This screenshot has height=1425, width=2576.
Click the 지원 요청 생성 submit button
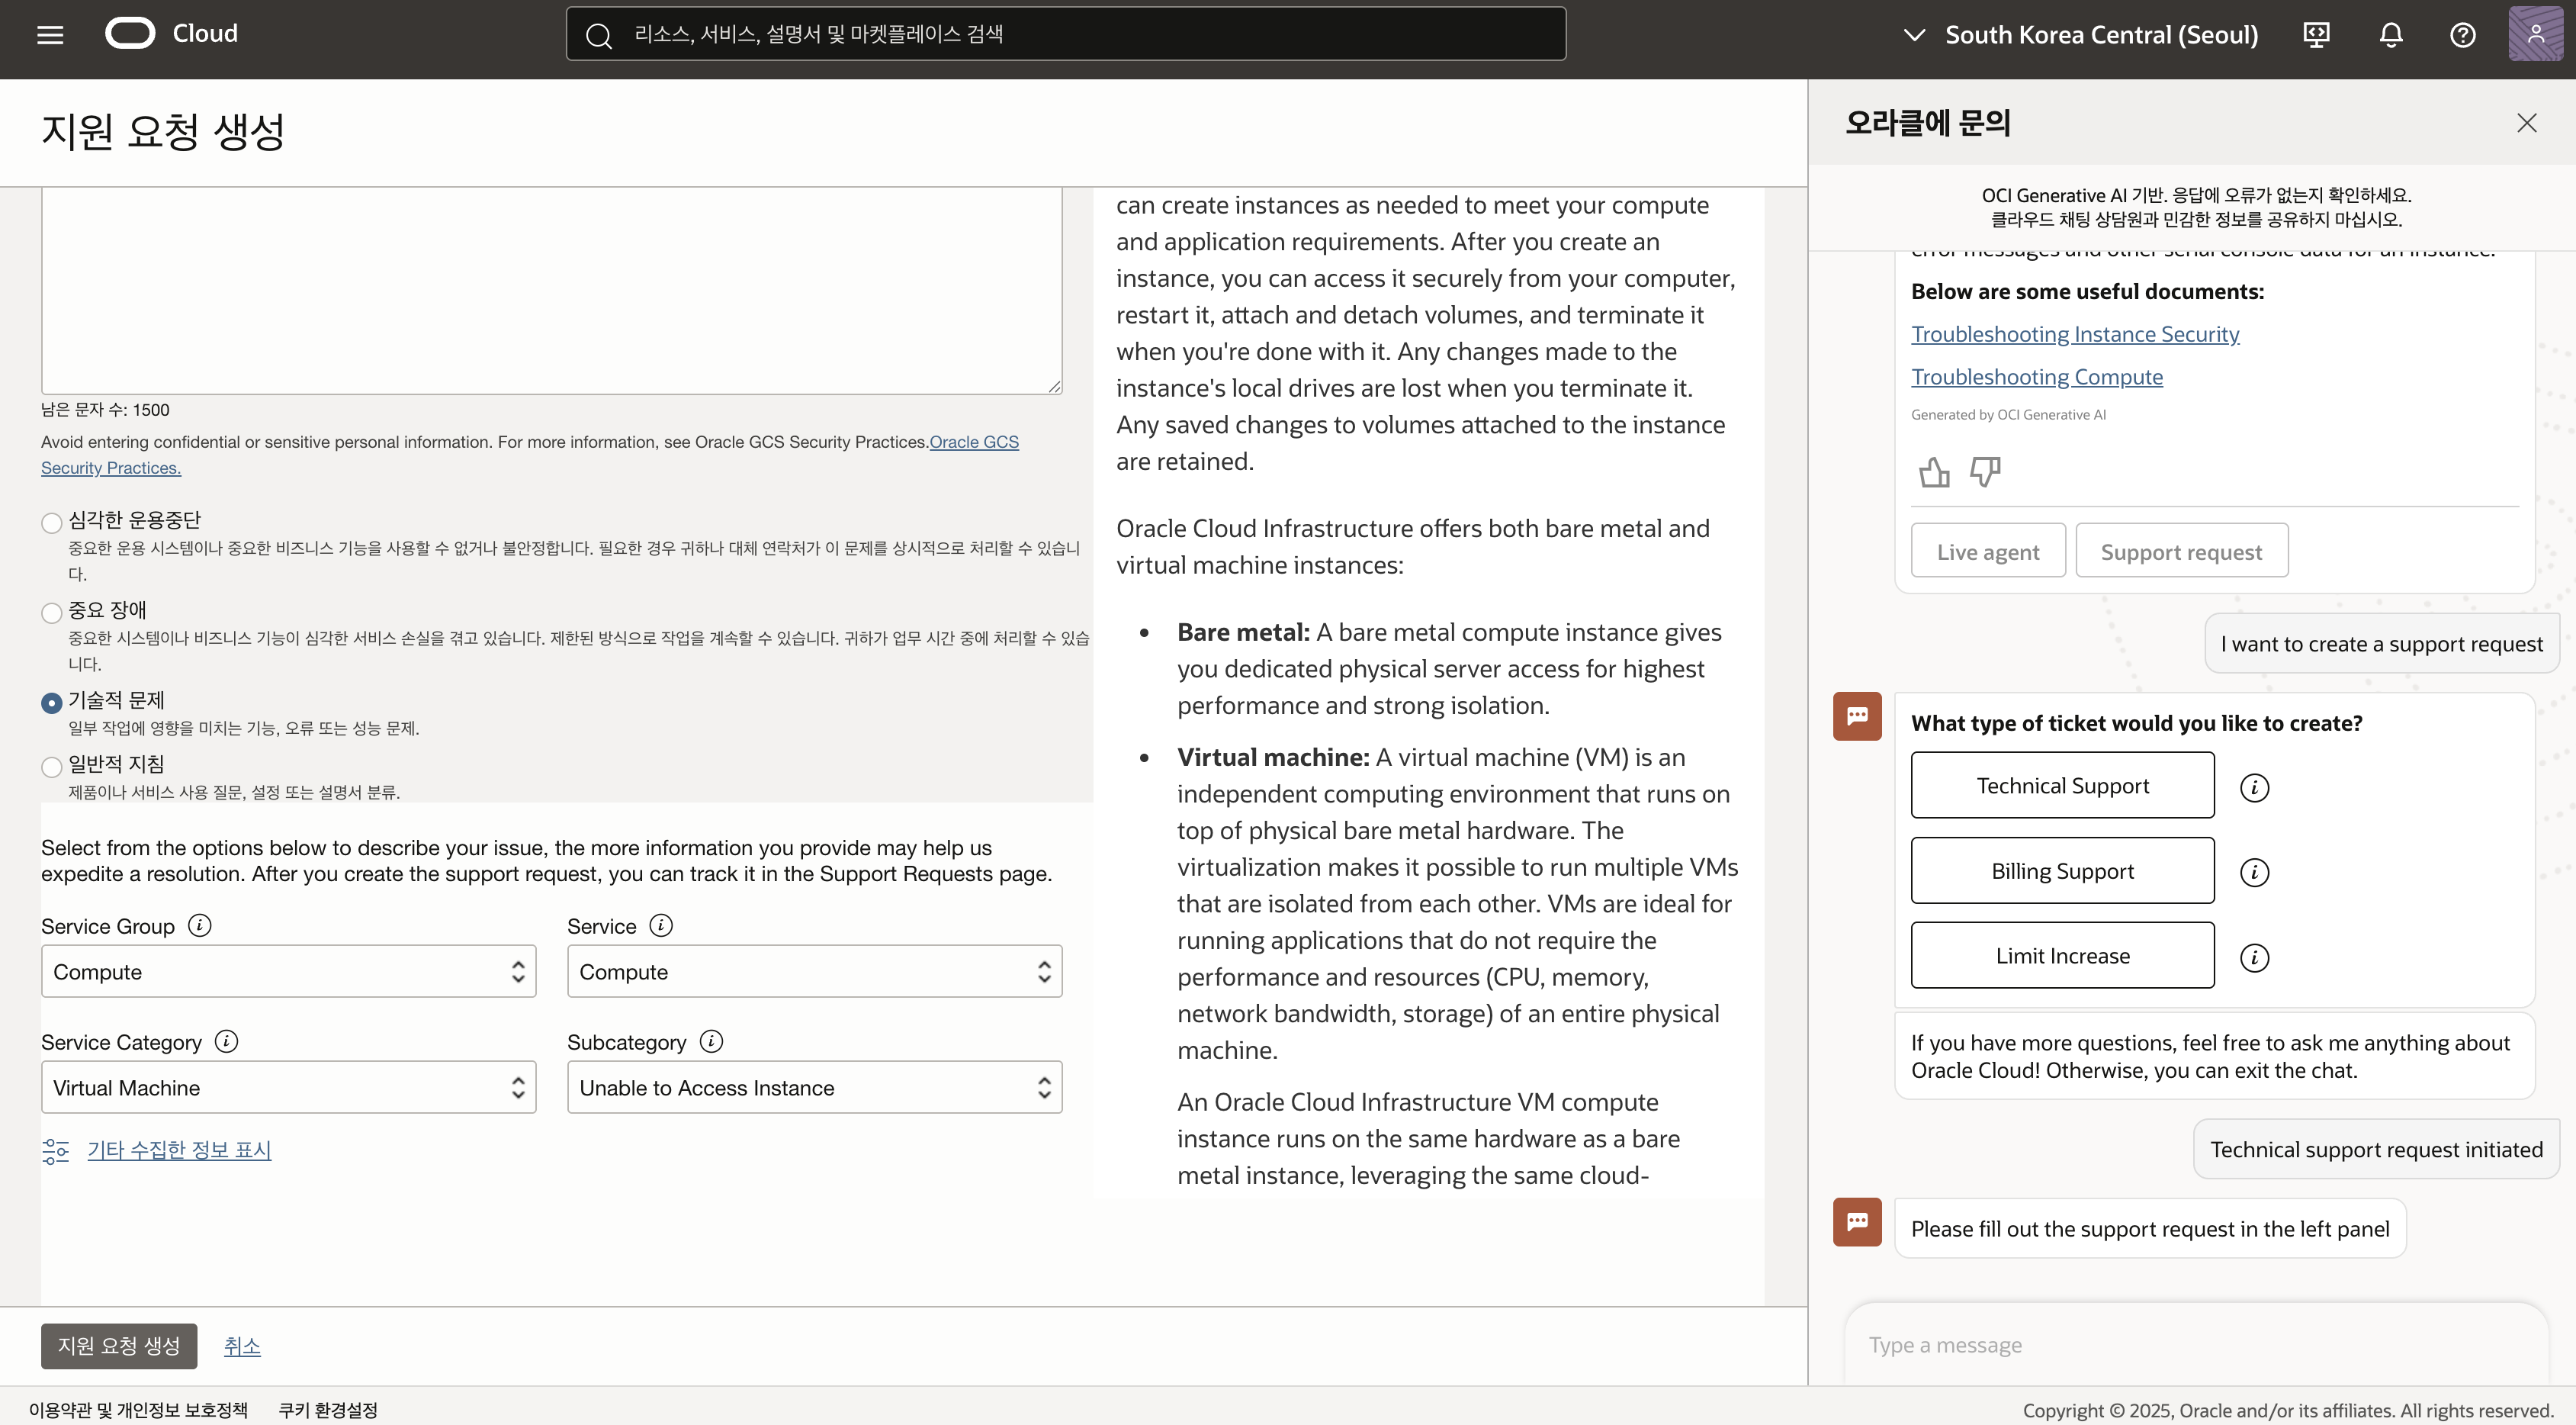coord(118,1346)
